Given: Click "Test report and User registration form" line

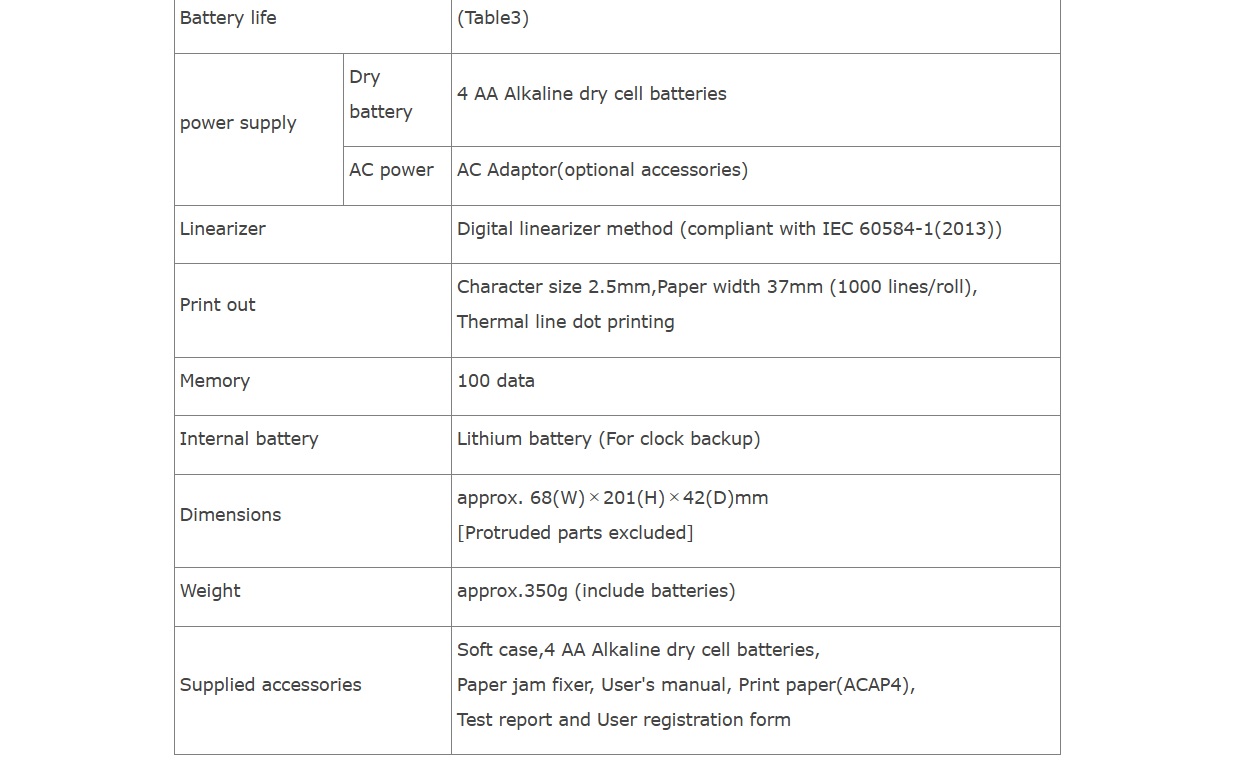Looking at the screenshot, I should [x=624, y=720].
